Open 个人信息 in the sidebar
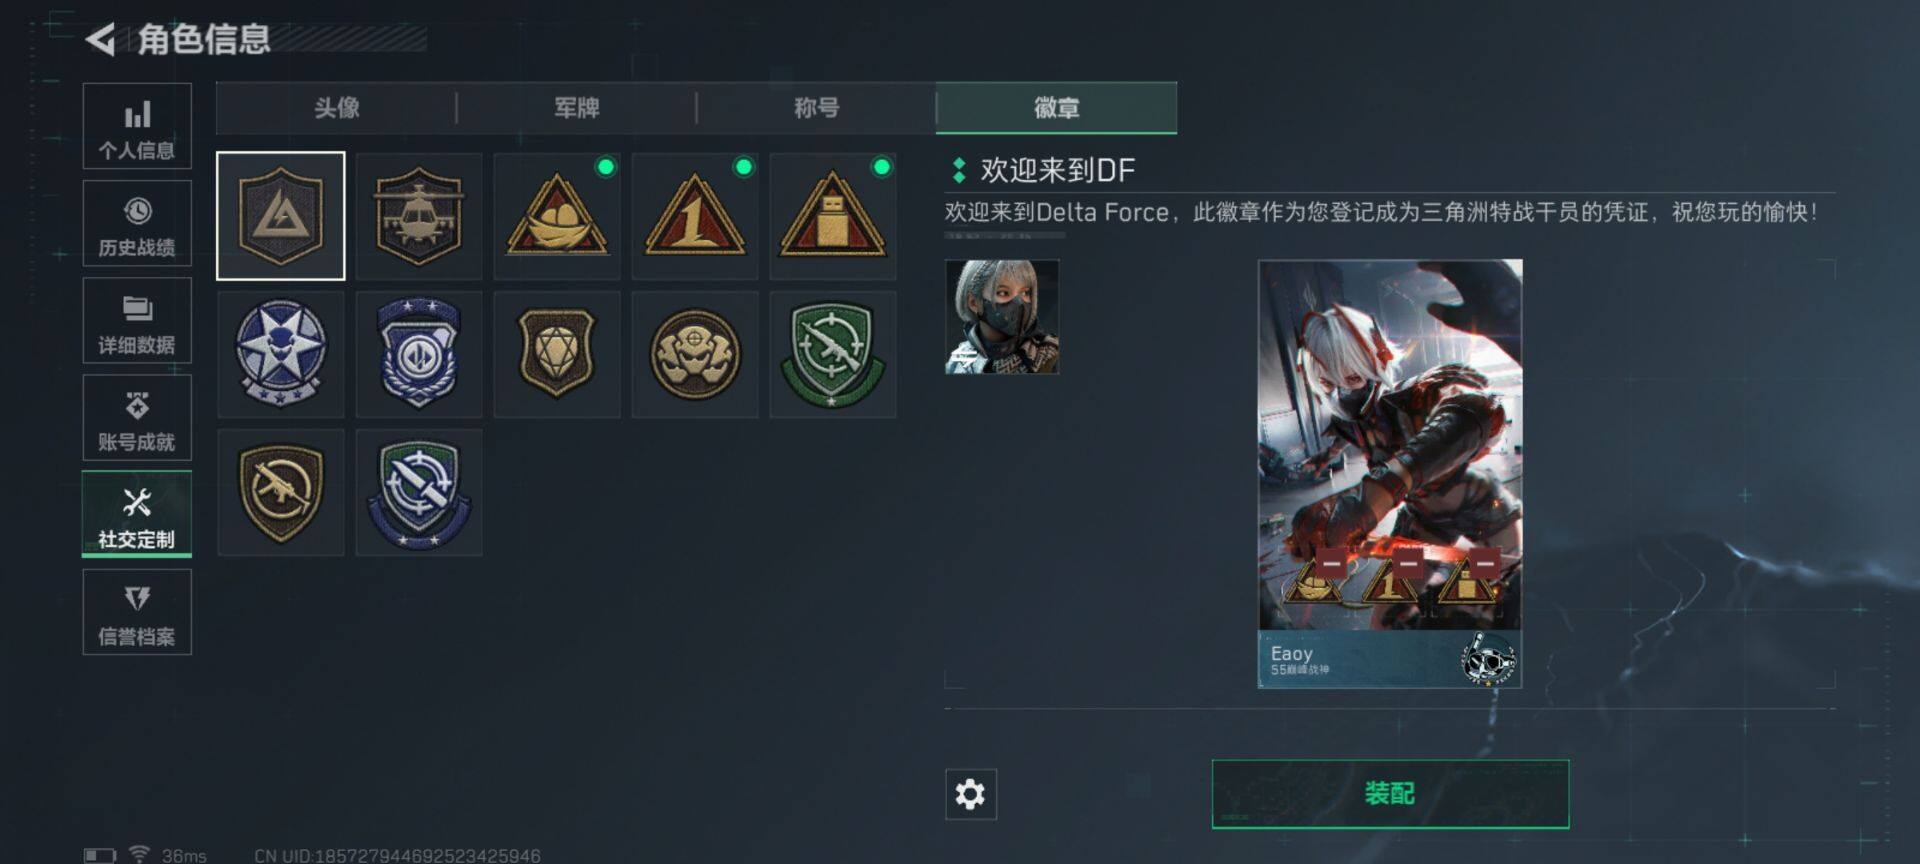 137,126
